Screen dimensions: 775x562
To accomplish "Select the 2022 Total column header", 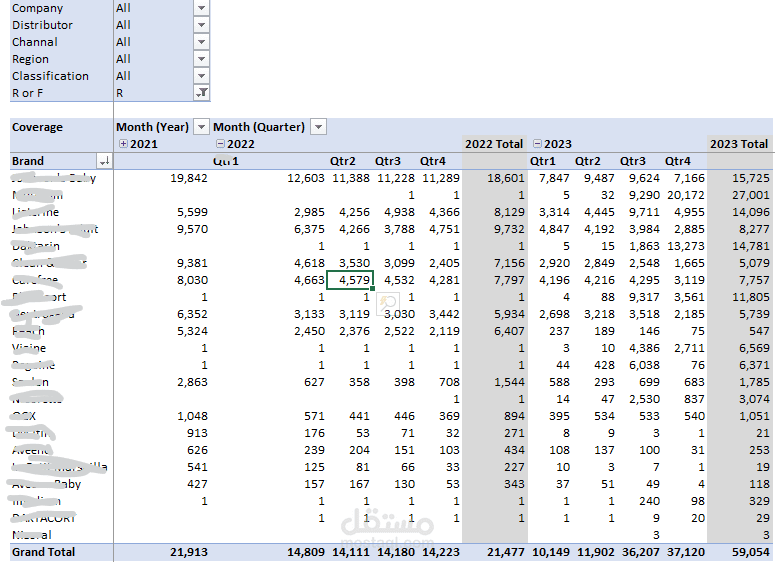I will pos(494,144).
